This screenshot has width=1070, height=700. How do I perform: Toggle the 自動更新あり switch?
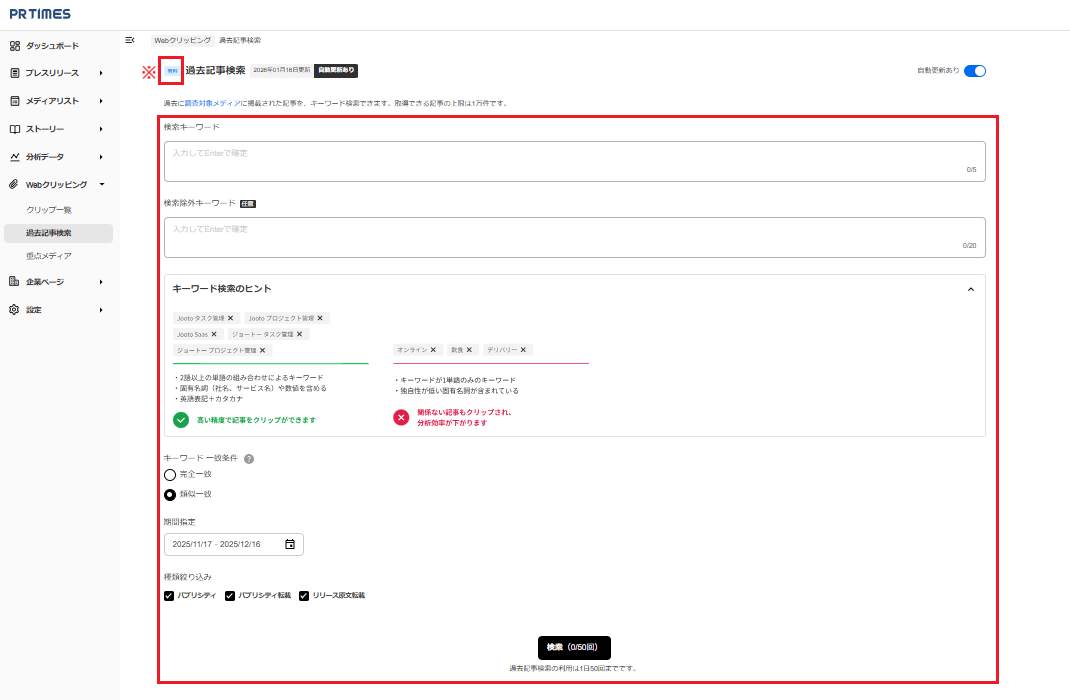974,71
